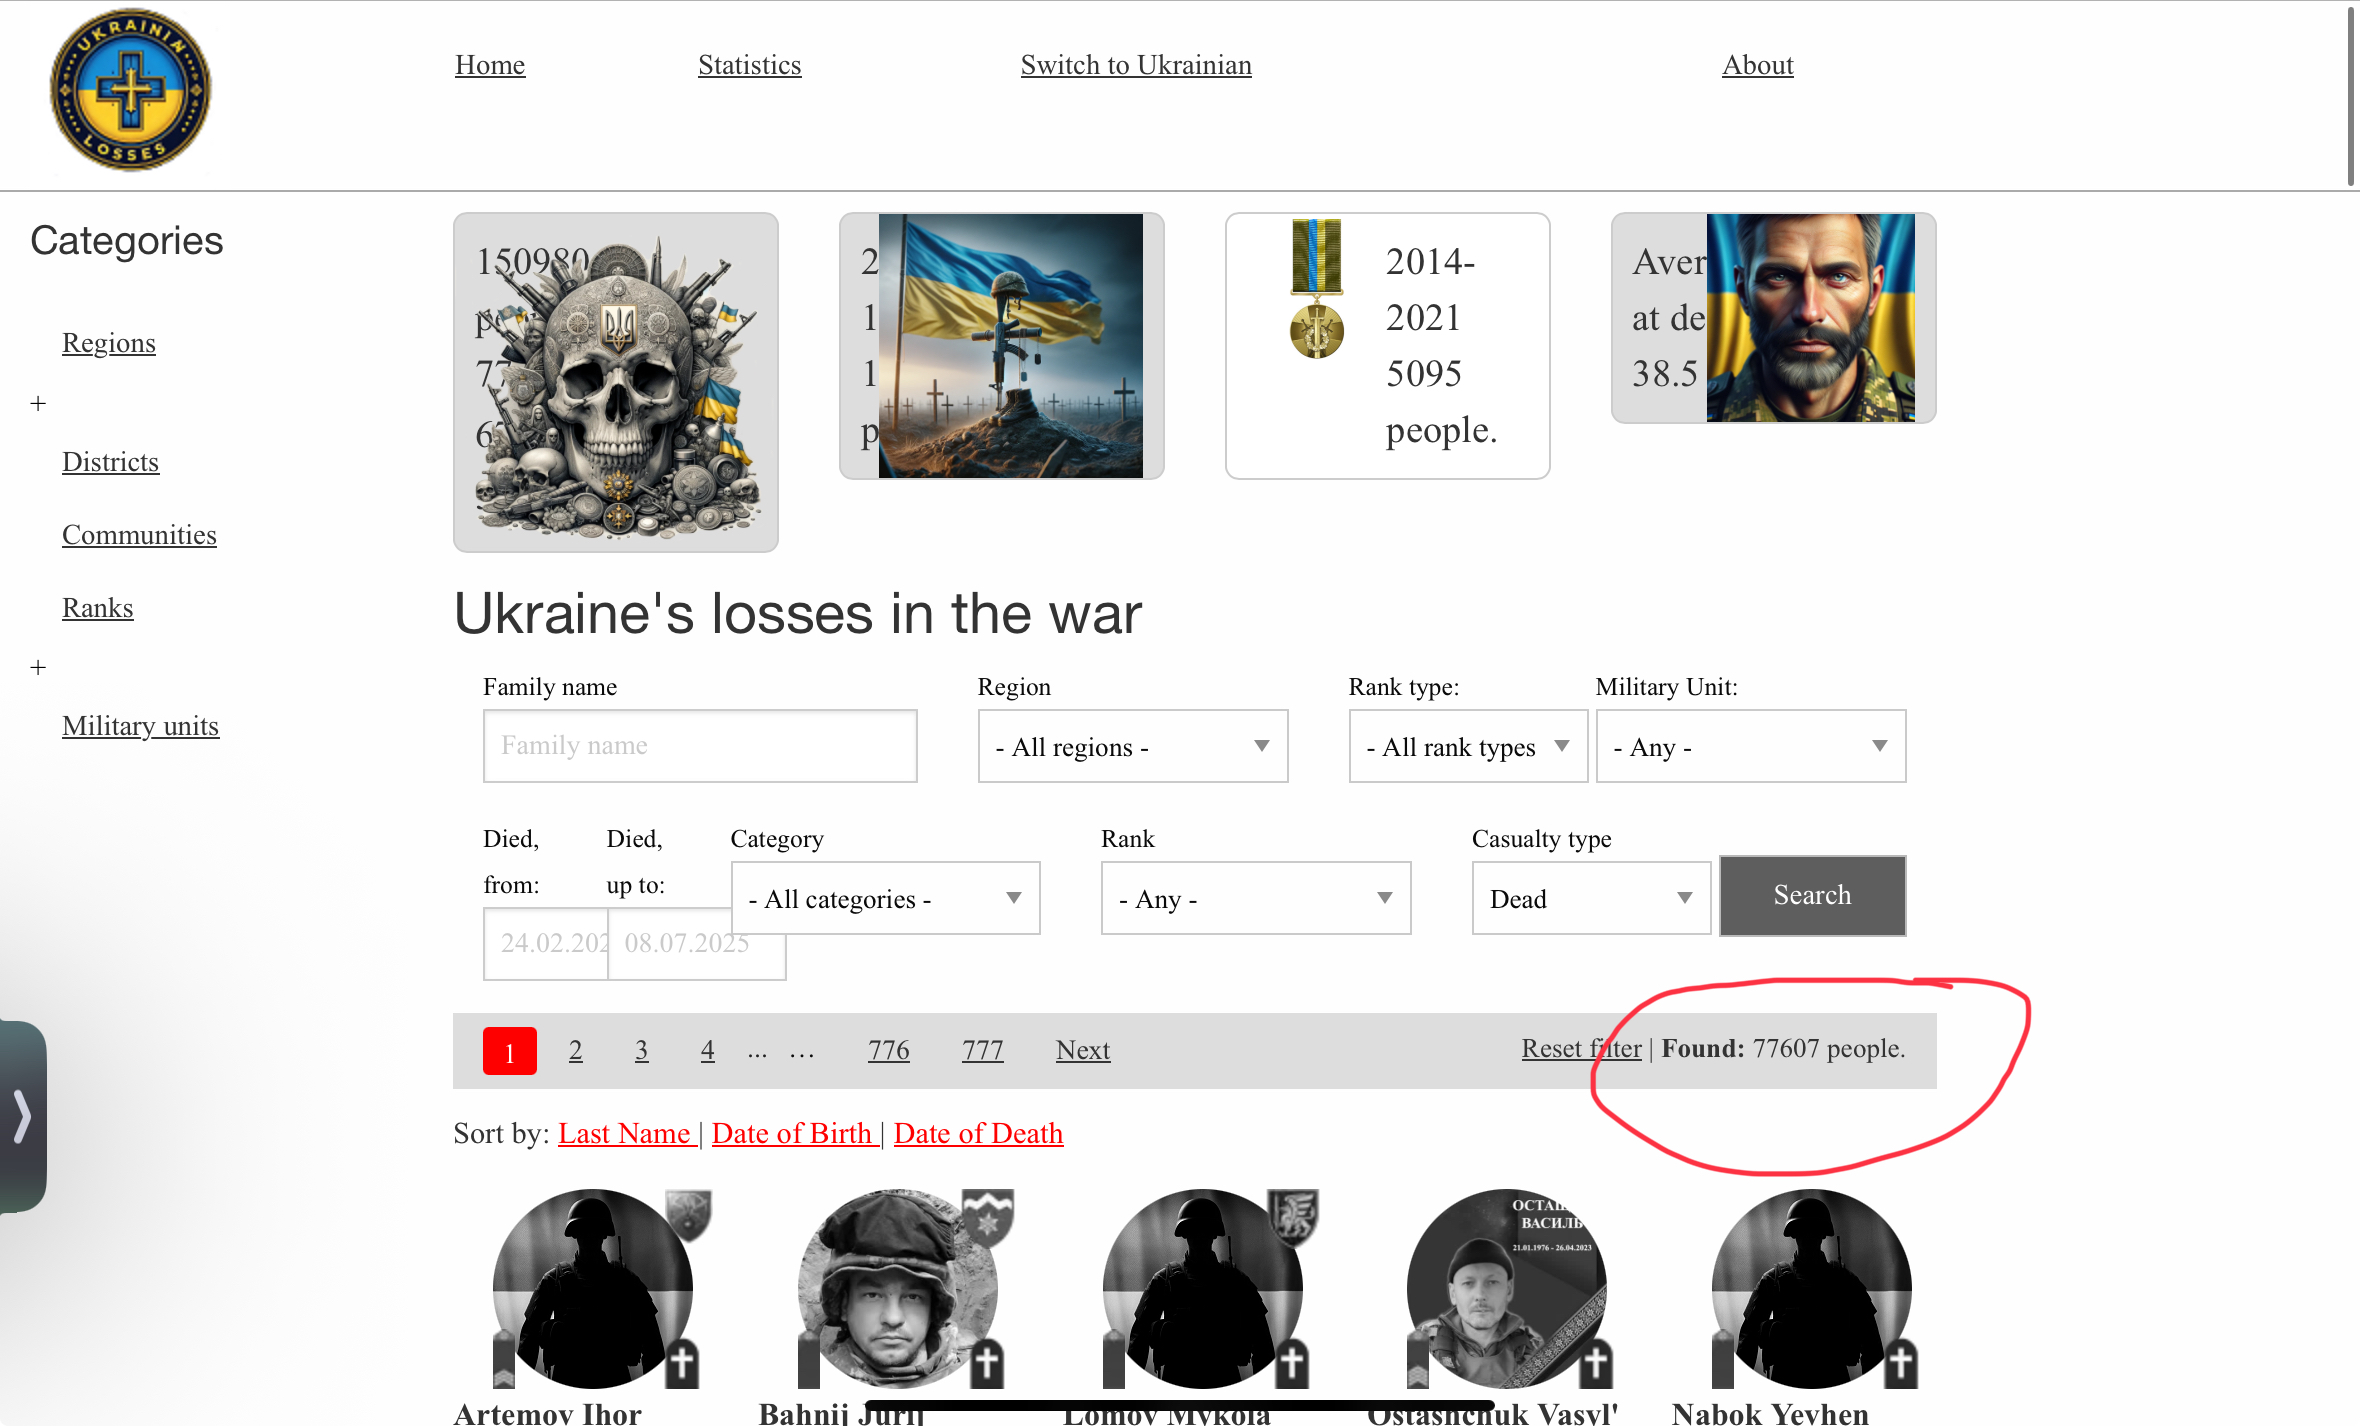2360x1426 pixels.
Task: Click the cross icon on Artemov Ihor's portrait
Action: pos(682,1363)
